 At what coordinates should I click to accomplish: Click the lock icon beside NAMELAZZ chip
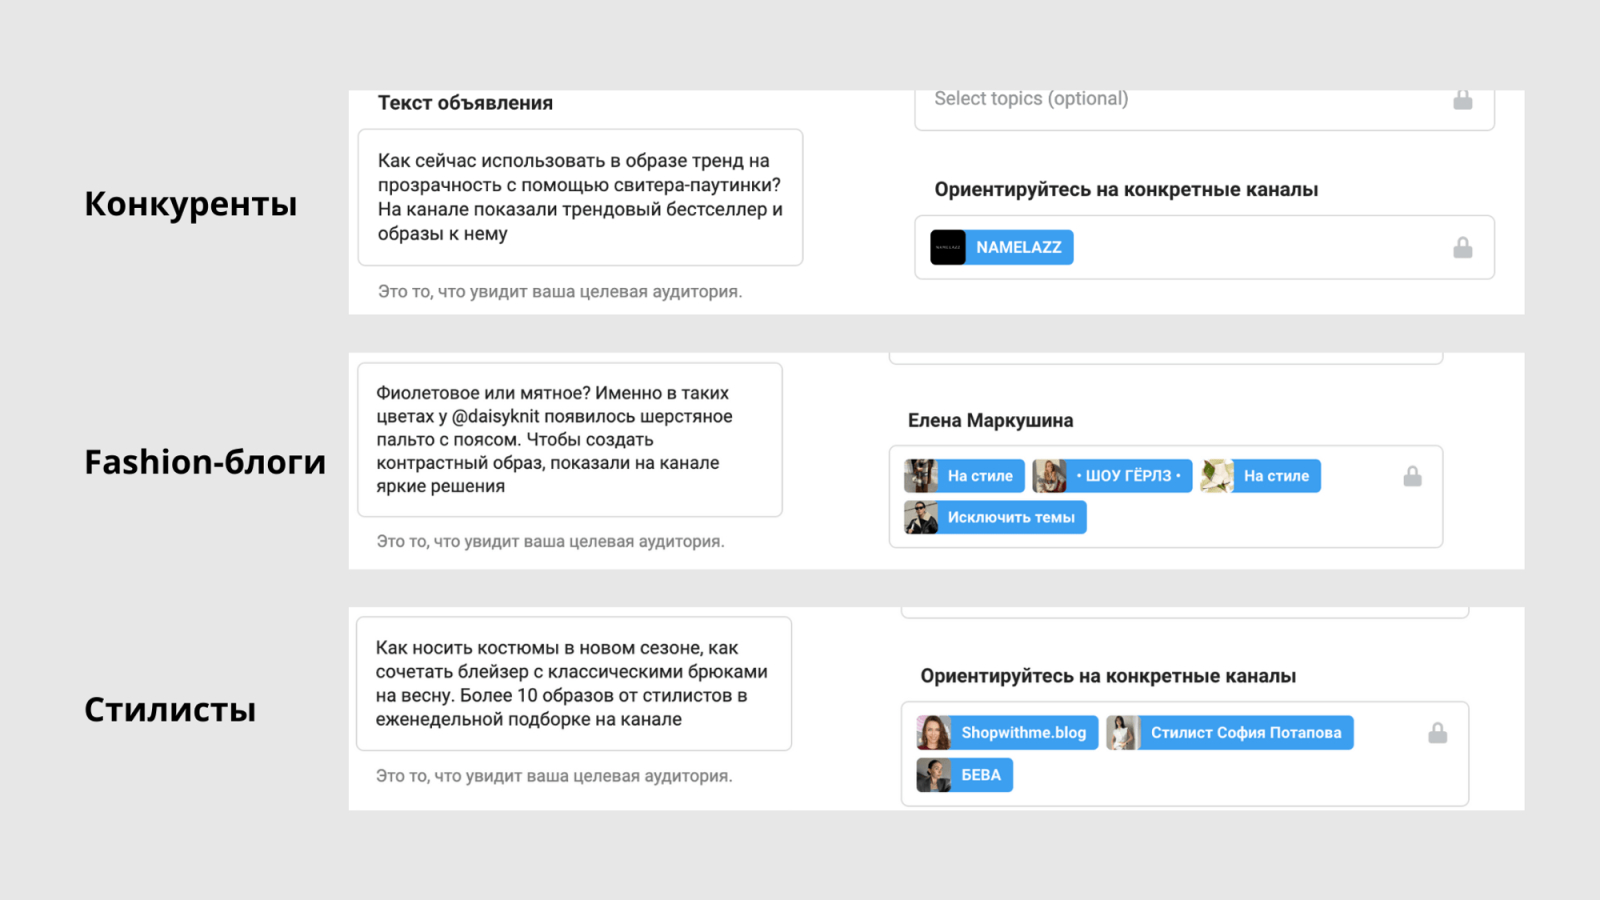click(1462, 247)
